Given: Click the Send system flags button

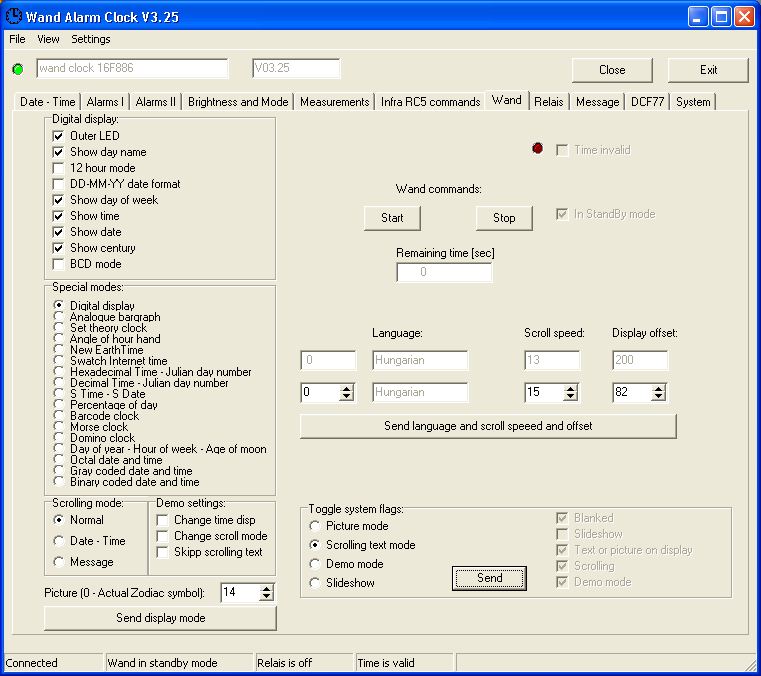Looking at the screenshot, I should pyautogui.click(x=489, y=578).
